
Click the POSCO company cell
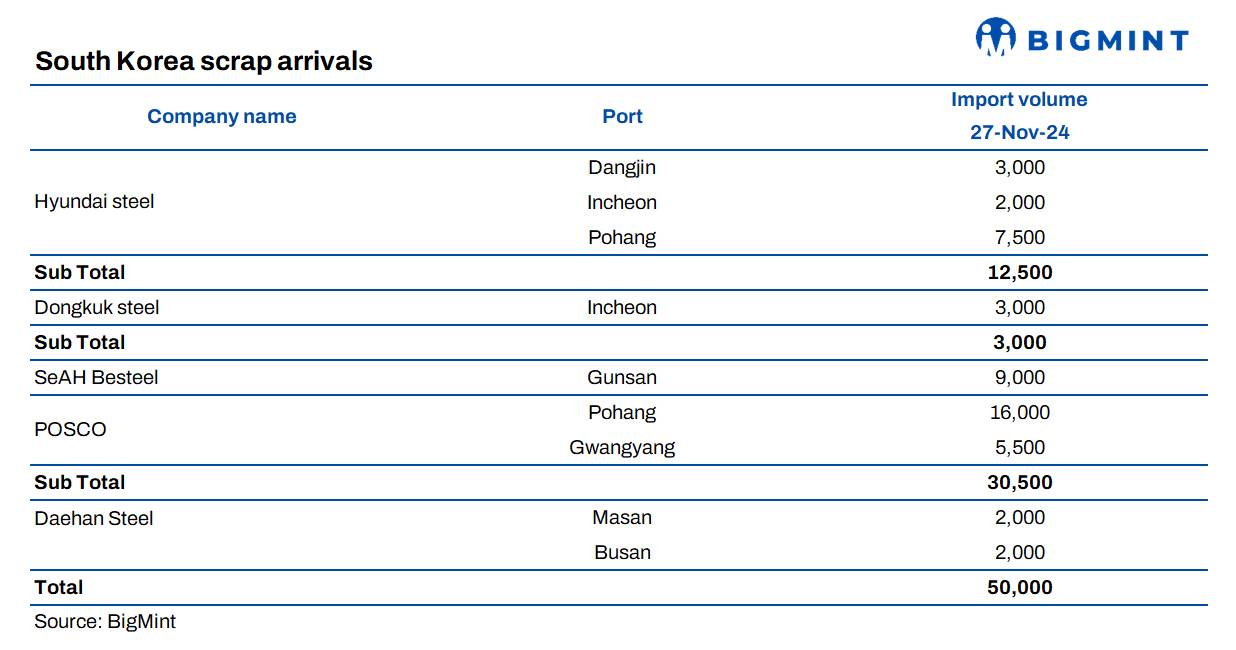(x=70, y=430)
